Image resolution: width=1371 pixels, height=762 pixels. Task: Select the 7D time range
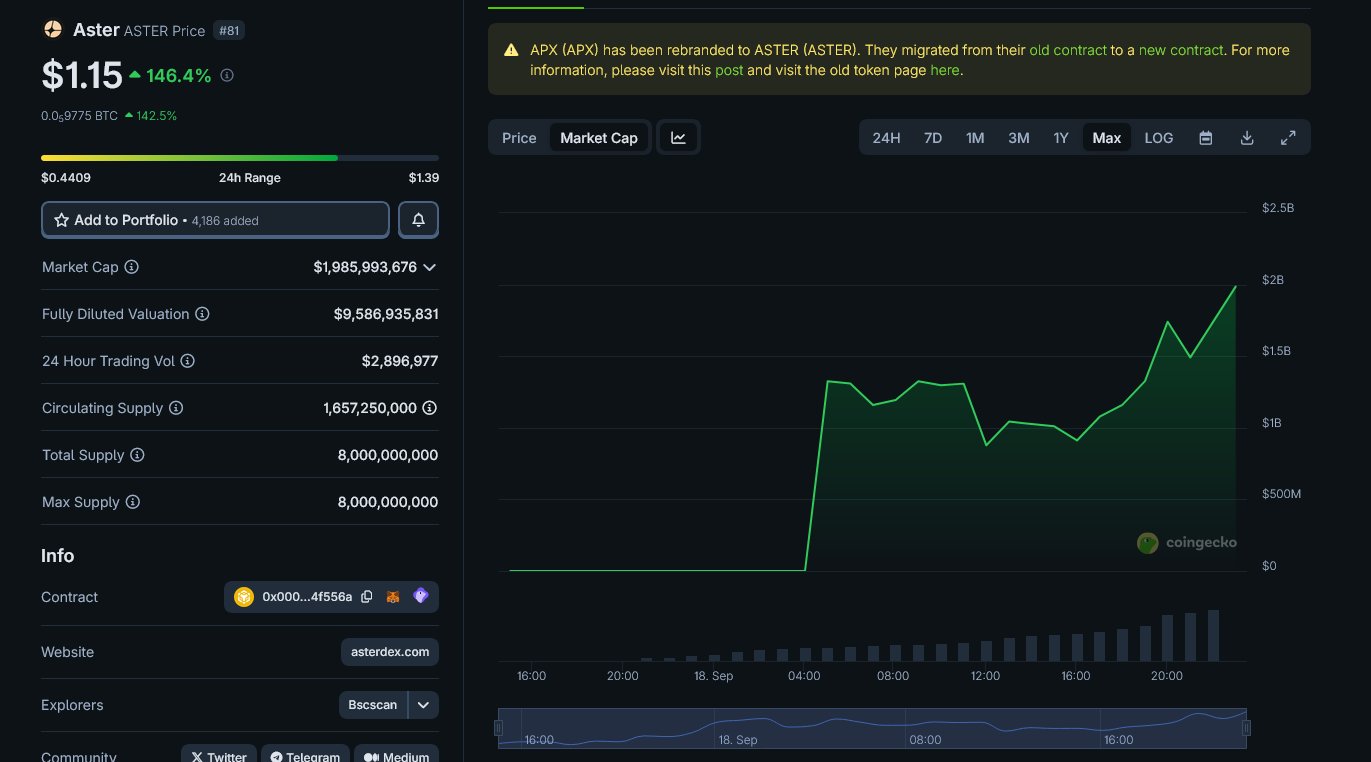[x=933, y=138]
